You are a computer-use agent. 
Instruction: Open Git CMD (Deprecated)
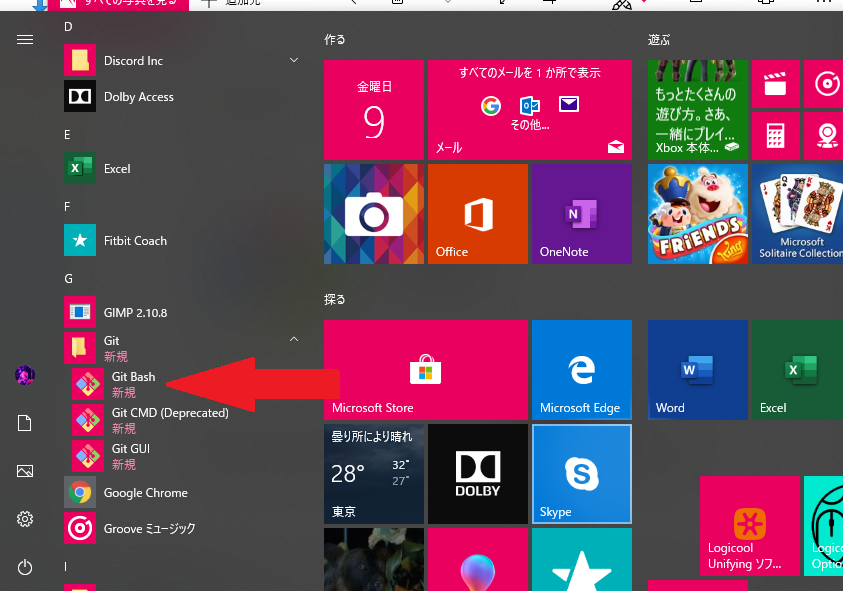pos(185,420)
